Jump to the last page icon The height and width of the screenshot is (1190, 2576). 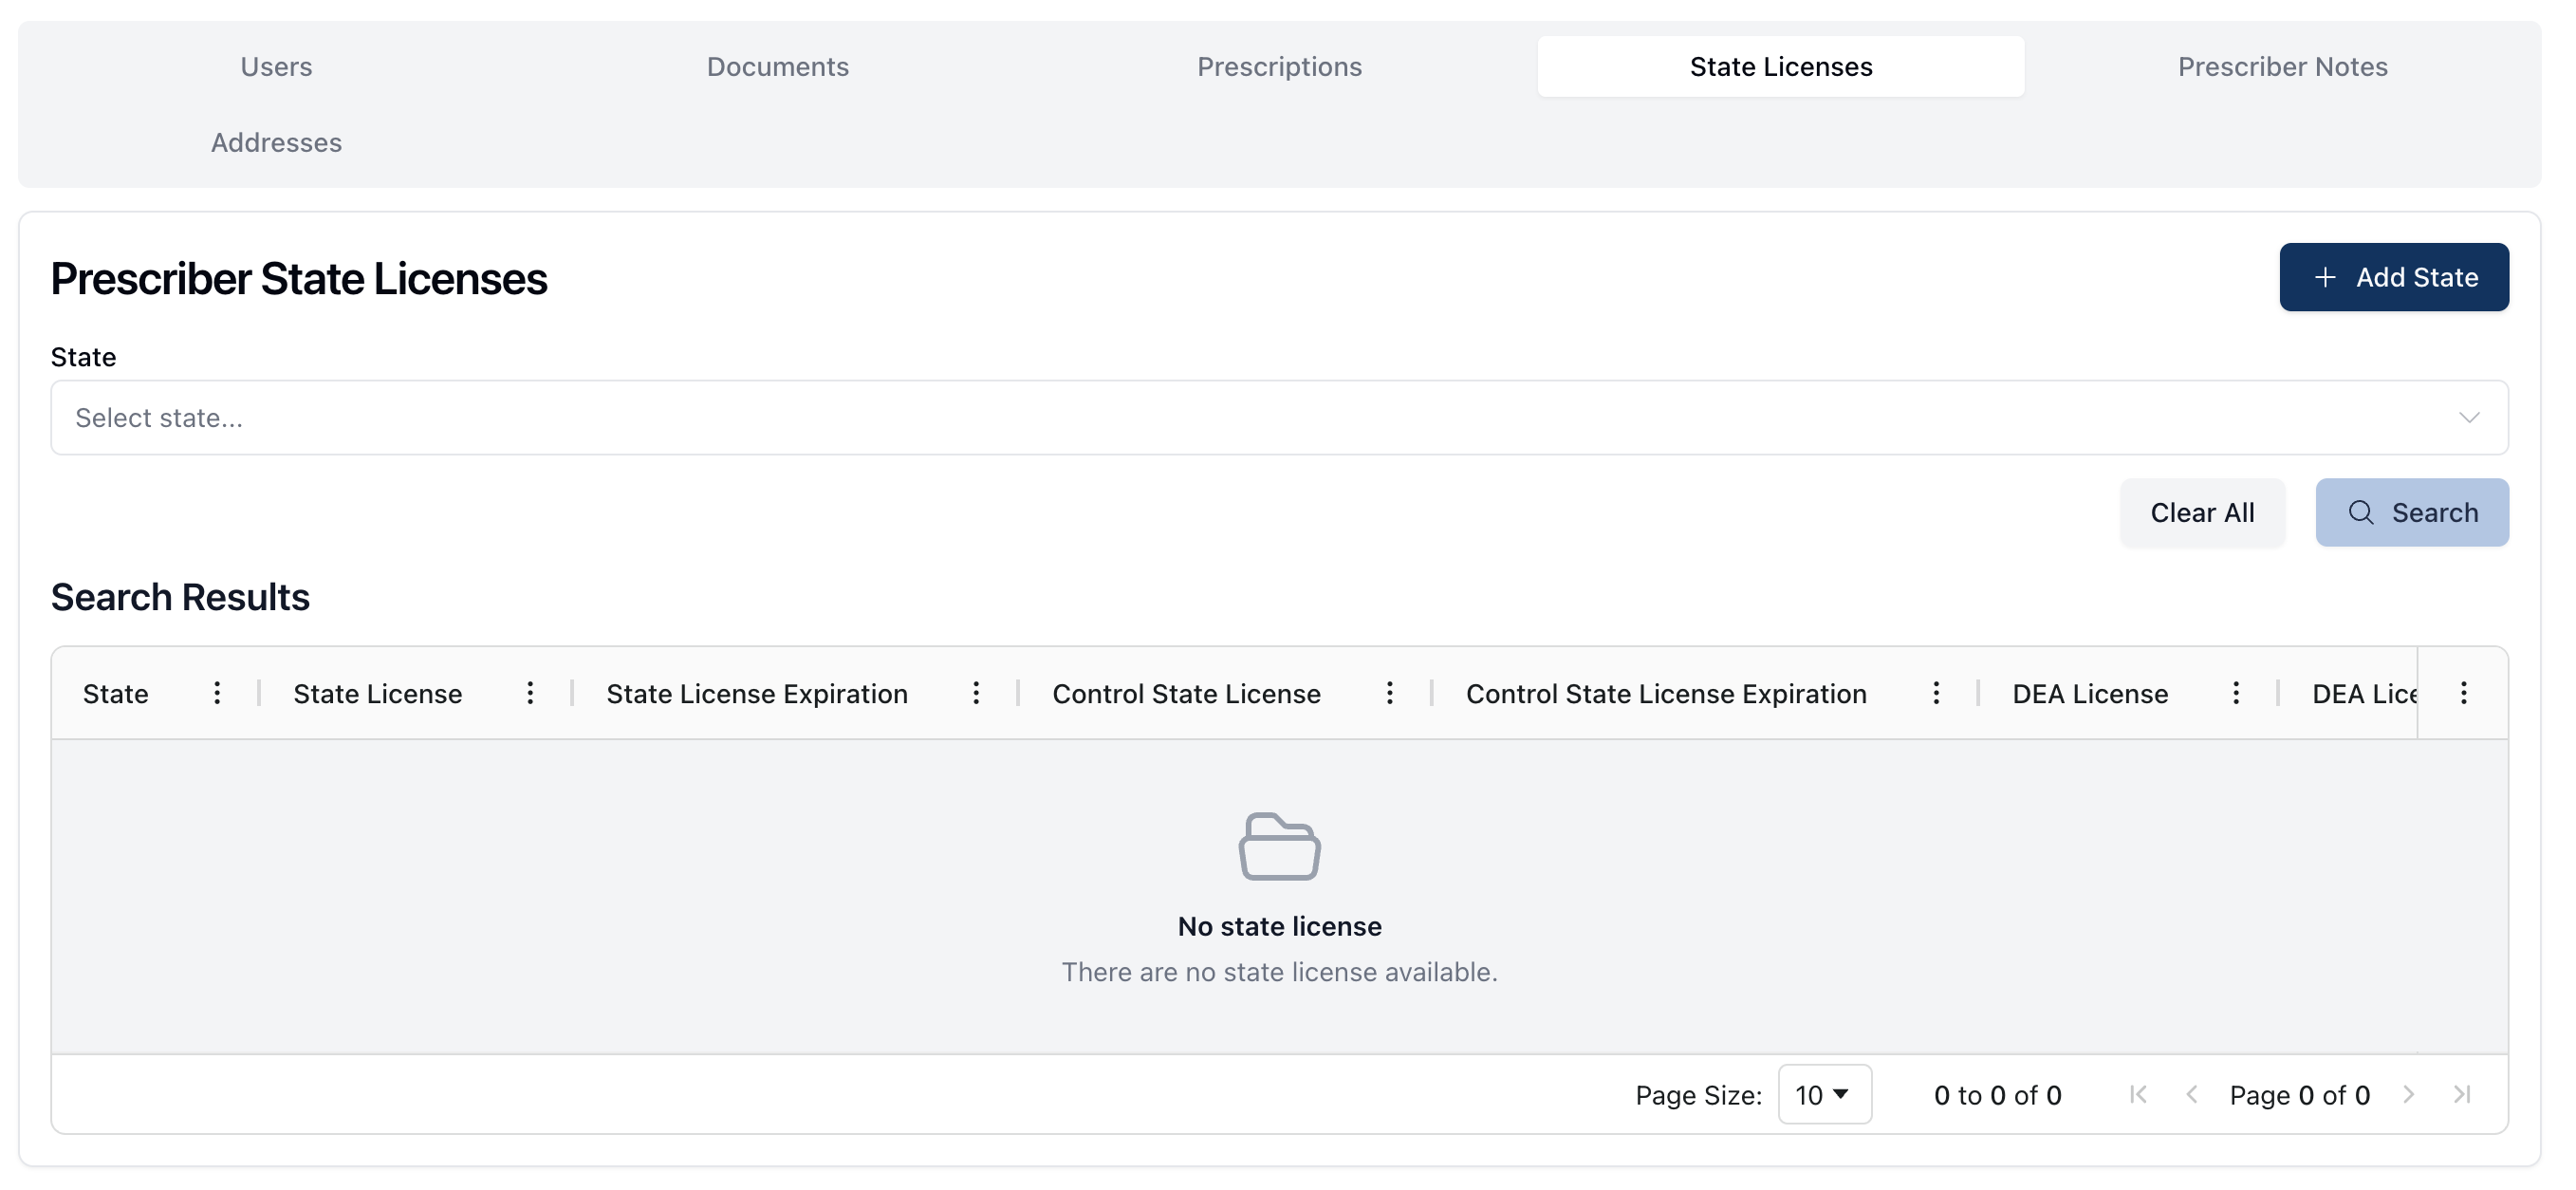2462,1095
